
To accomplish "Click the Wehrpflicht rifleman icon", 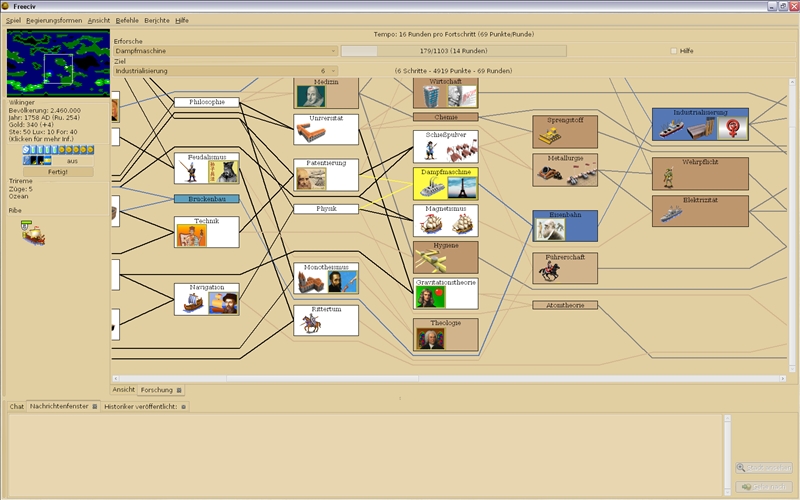I will 668,178.
